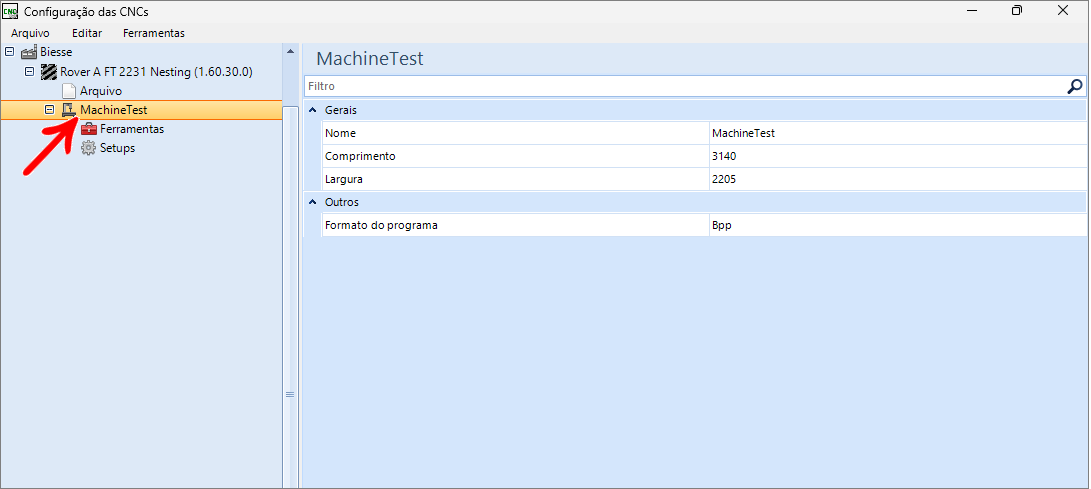Click the Biesse factory icon
1091x489 pixels.
pos(29,52)
